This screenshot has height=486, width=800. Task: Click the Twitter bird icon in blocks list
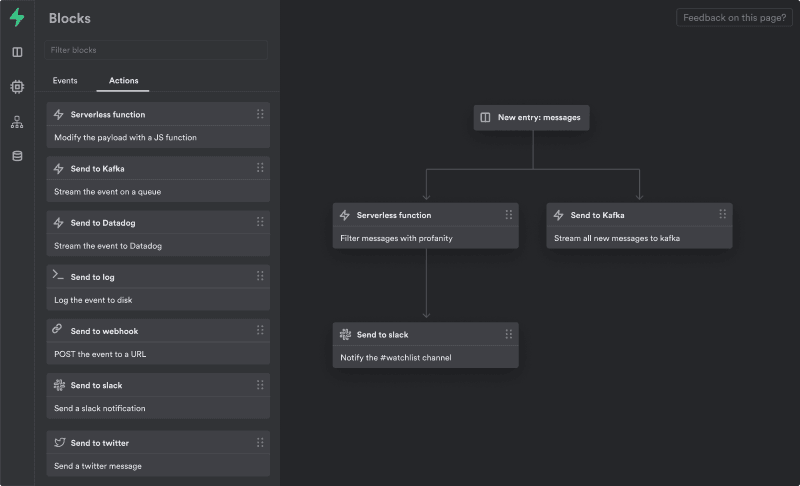tap(58, 442)
